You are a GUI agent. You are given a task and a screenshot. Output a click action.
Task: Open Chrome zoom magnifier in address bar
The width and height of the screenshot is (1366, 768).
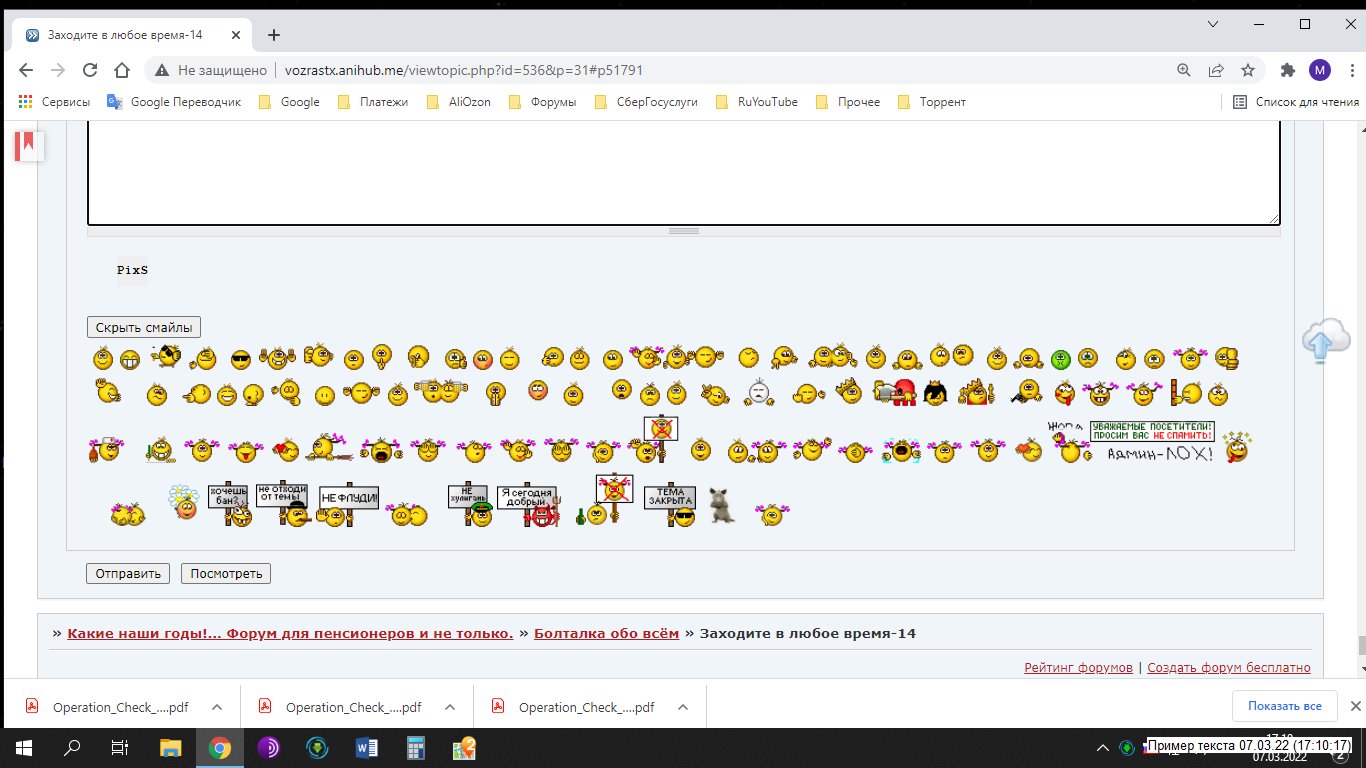(x=1184, y=70)
